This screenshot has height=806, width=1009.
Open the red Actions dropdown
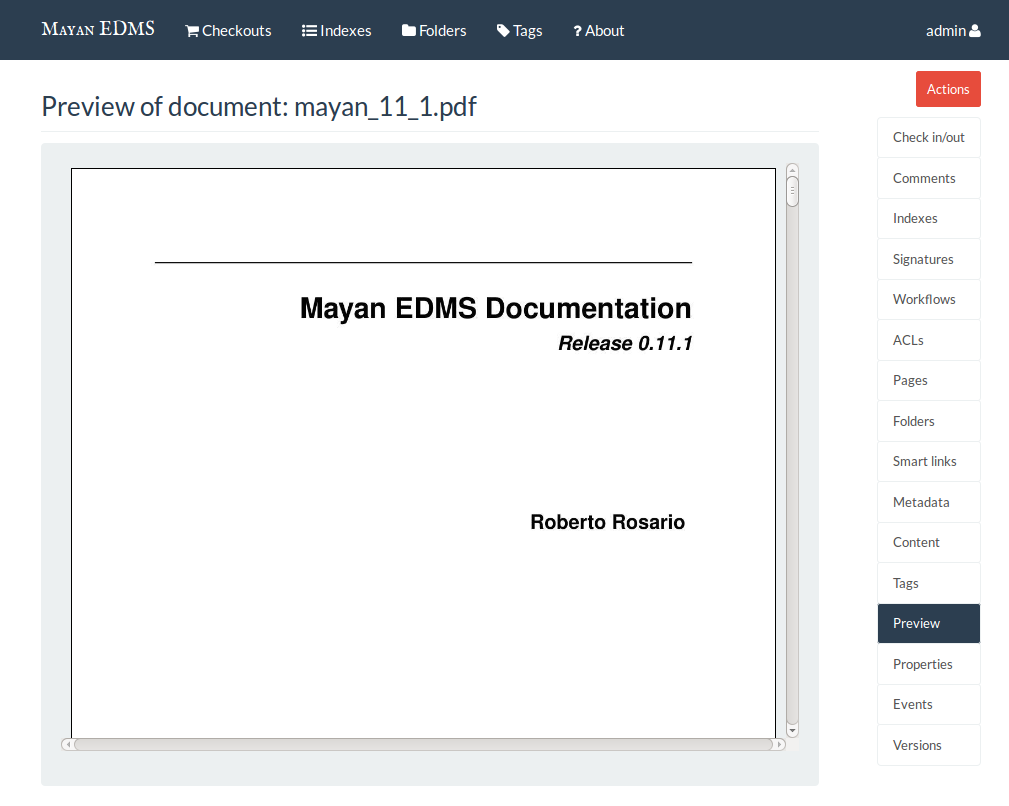click(948, 89)
